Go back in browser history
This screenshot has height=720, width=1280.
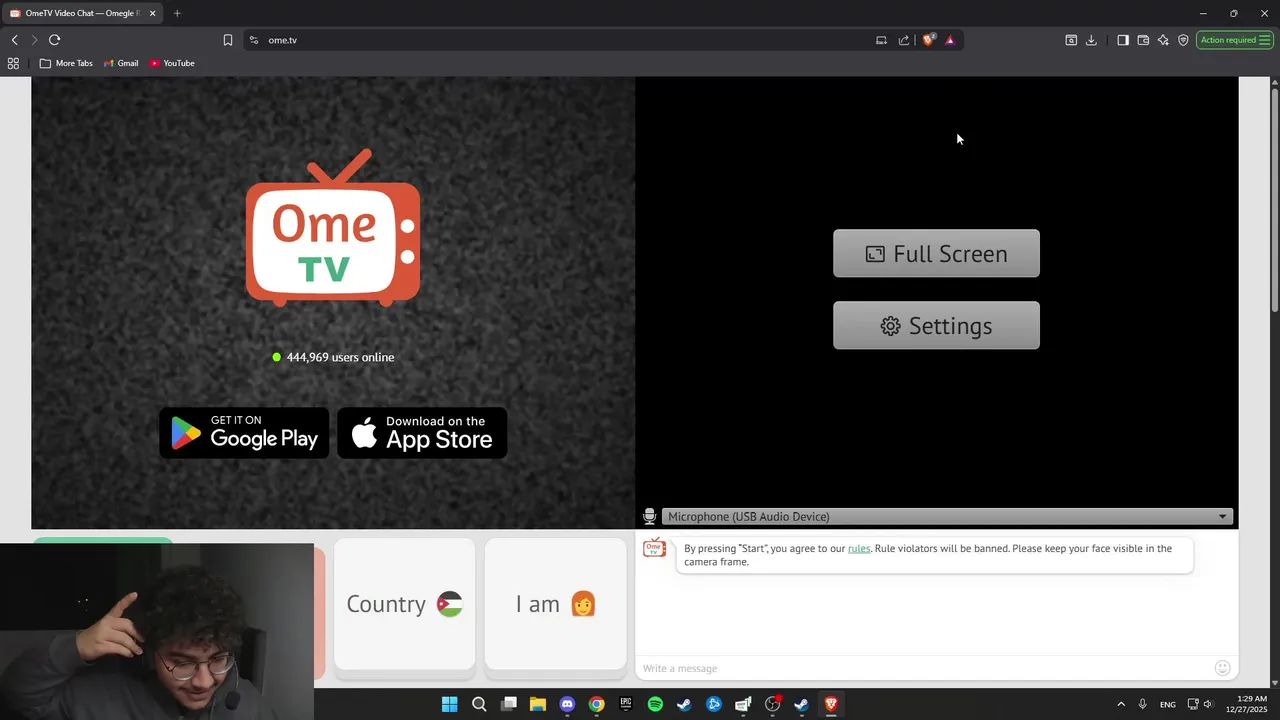(x=14, y=40)
